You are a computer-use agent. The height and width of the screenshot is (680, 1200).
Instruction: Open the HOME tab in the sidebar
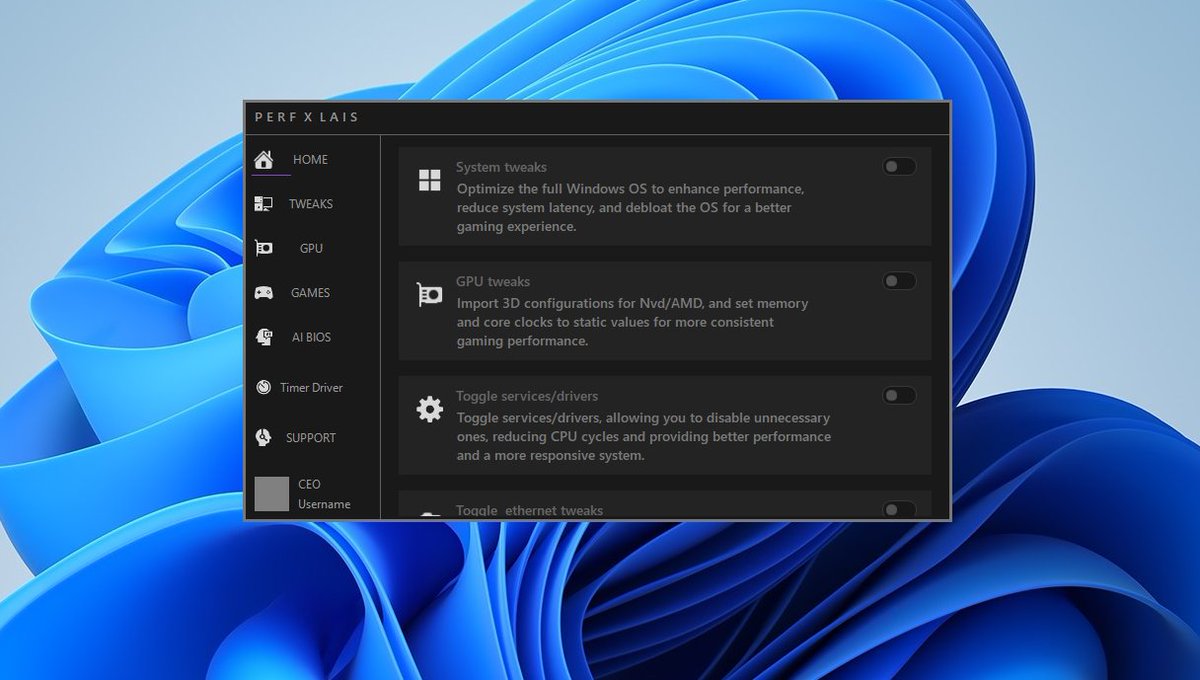click(x=310, y=159)
